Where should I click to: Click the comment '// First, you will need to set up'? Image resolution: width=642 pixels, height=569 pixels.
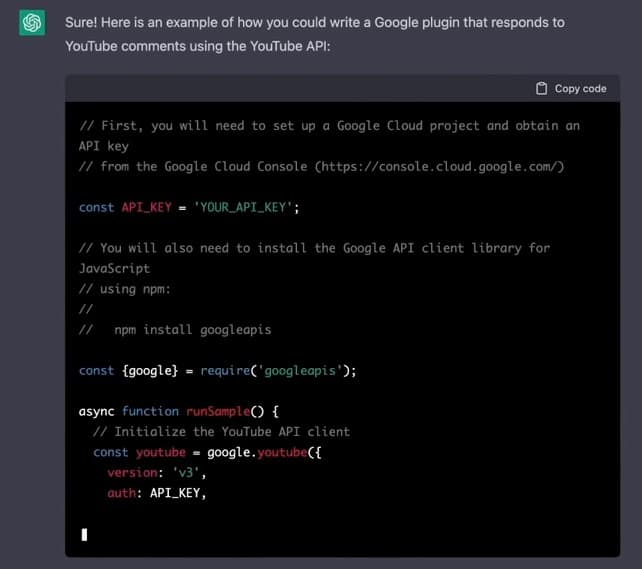point(330,126)
